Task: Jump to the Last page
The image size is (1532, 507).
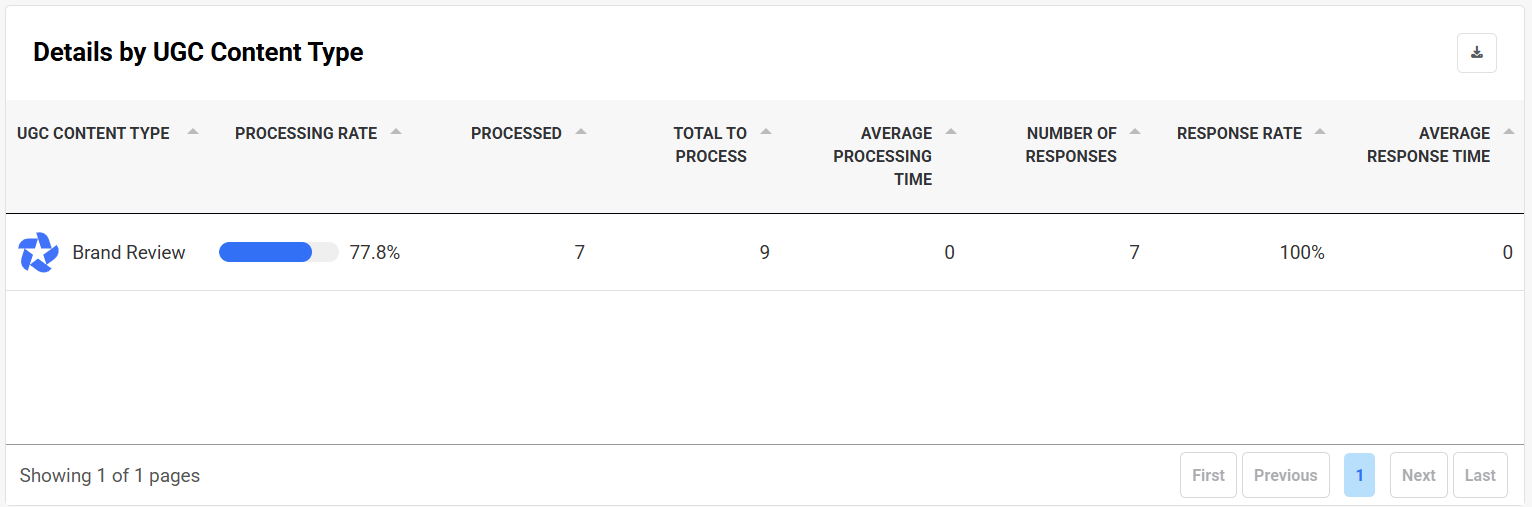Action: pos(1480,475)
